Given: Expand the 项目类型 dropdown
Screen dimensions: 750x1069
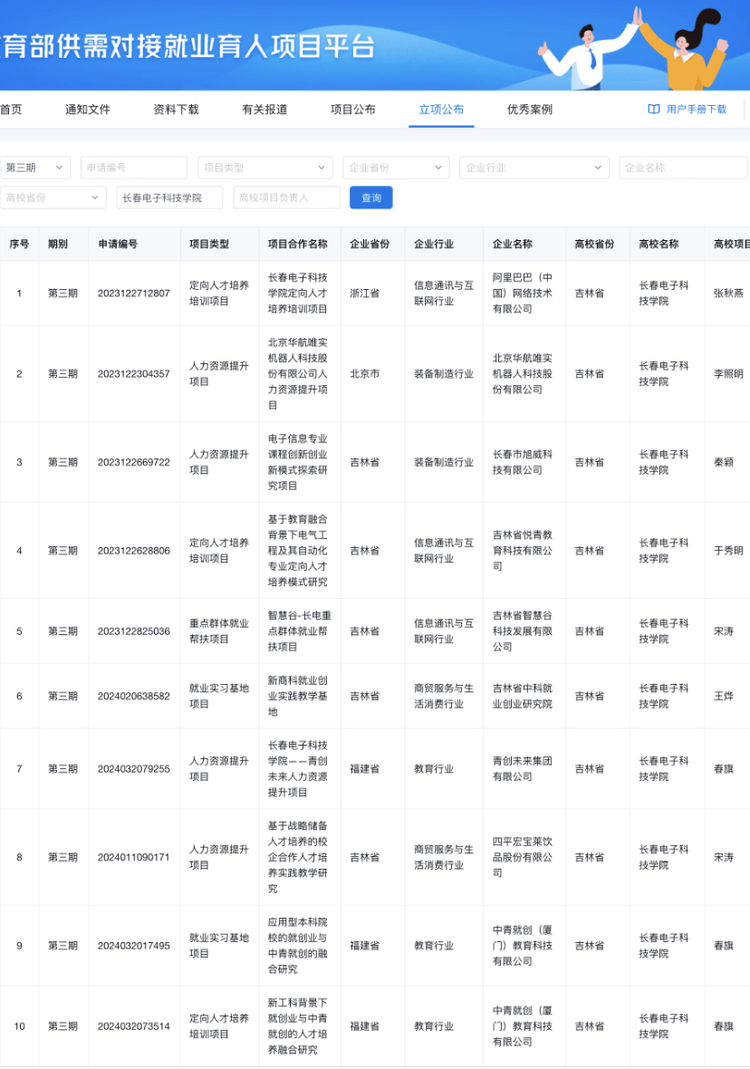Looking at the screenshot, I should [x=265, y=168].
